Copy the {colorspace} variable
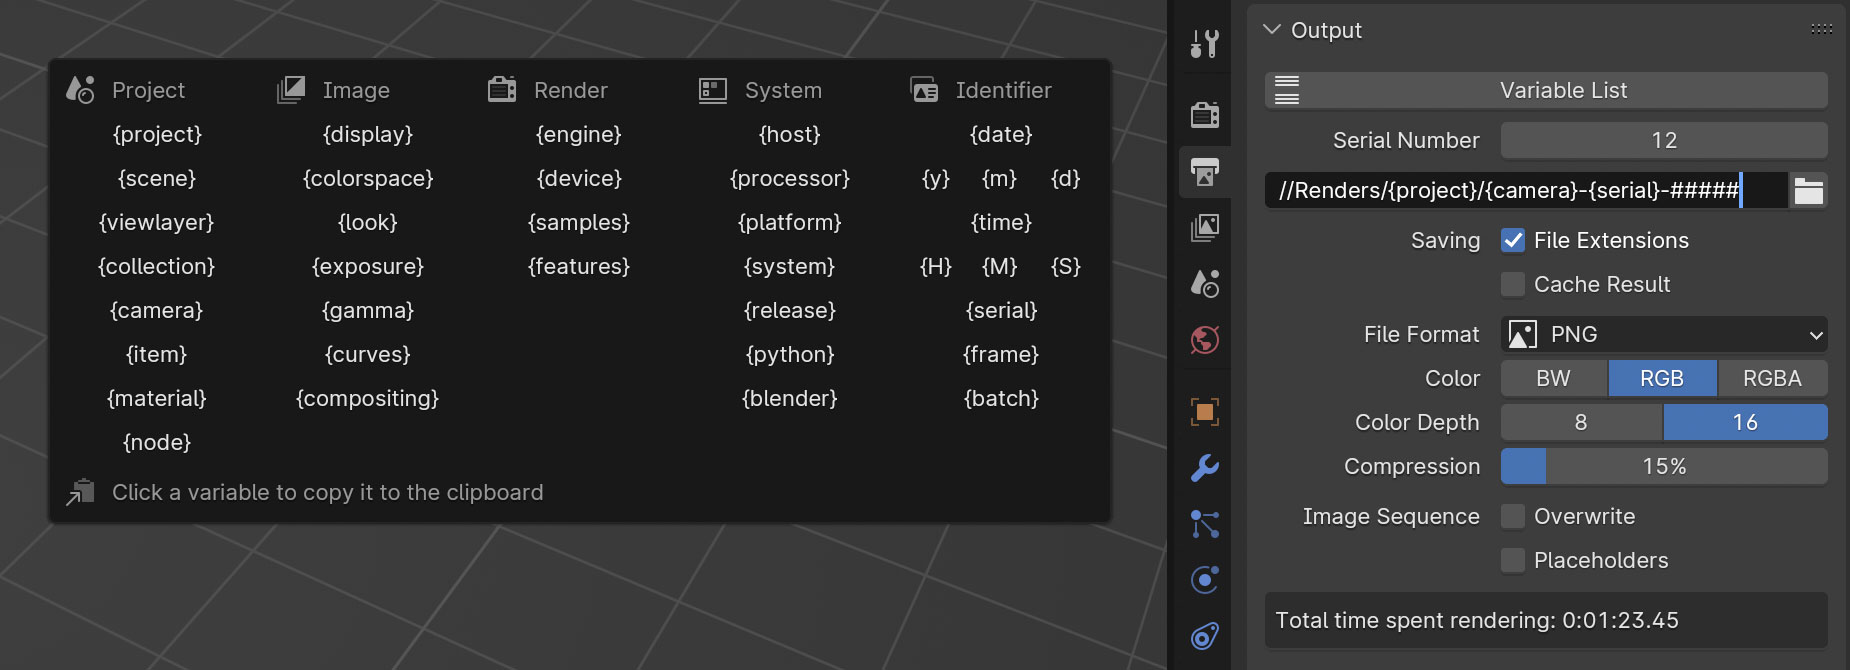 (368, 178)
